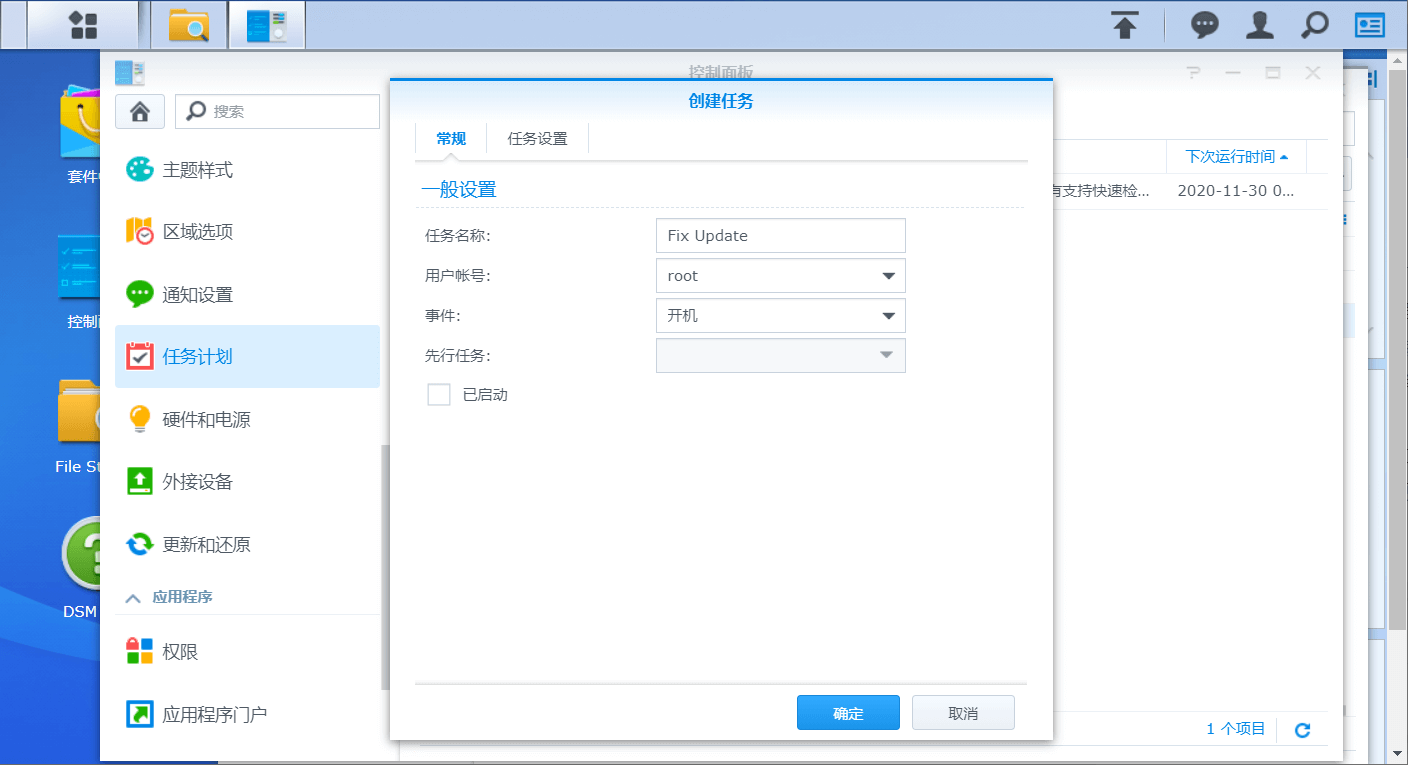Open 应用程序门户 settings
Image resolution: width=1408 pixels, height=765 pixels.
click(215, 714)
